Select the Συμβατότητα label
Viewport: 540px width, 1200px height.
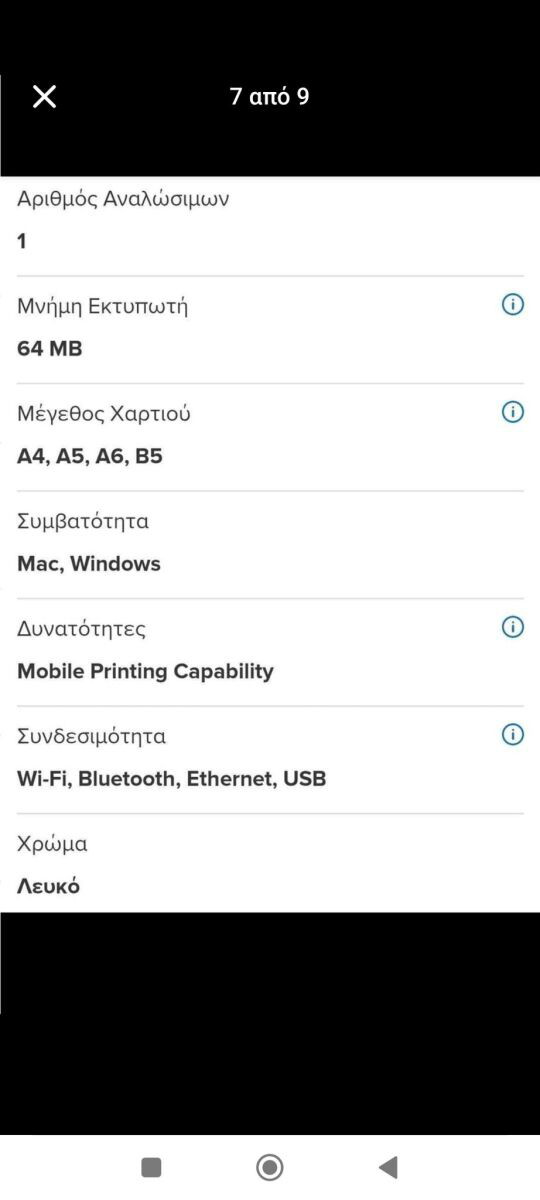coord(83,521)
